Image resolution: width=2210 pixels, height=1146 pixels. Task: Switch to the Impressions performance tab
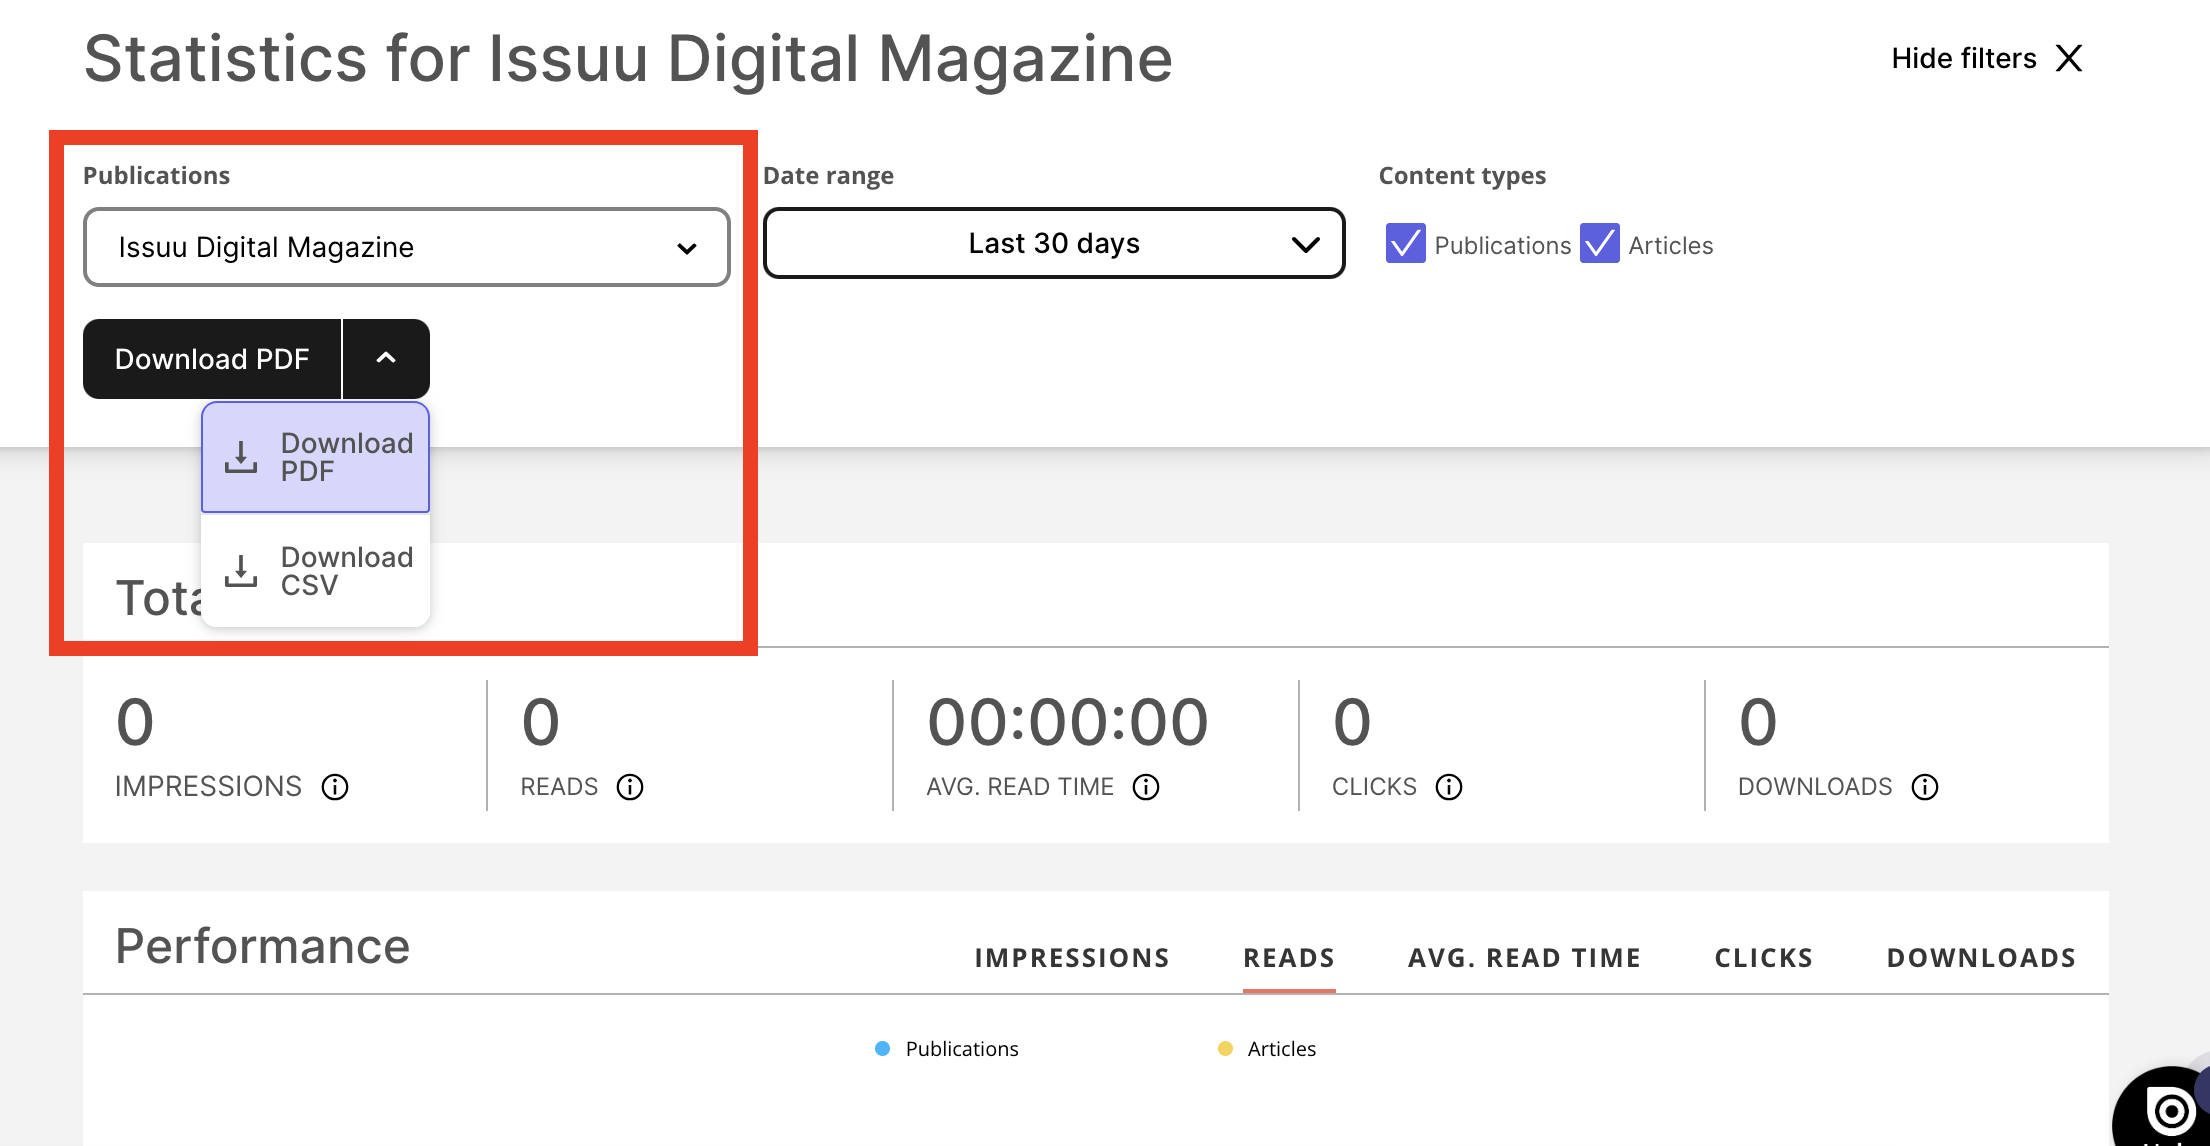tap(1072, 958)
